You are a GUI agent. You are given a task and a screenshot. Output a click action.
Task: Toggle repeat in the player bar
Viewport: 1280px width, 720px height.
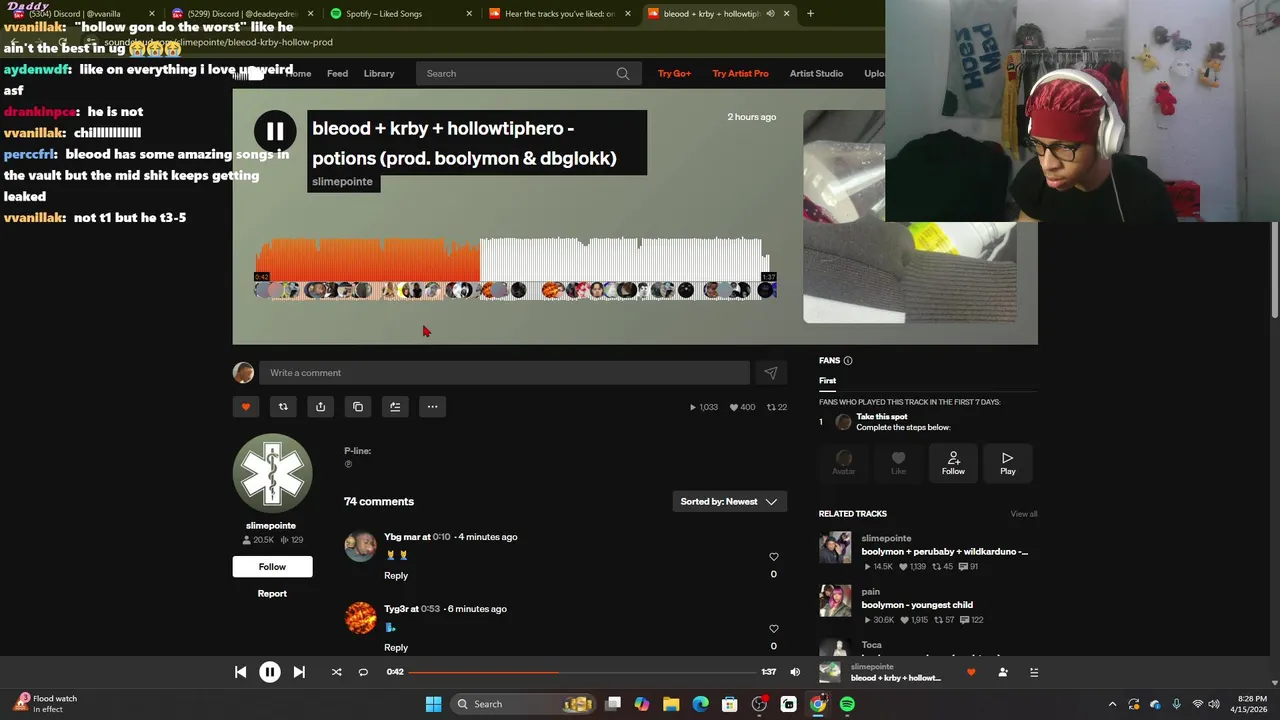363,672
